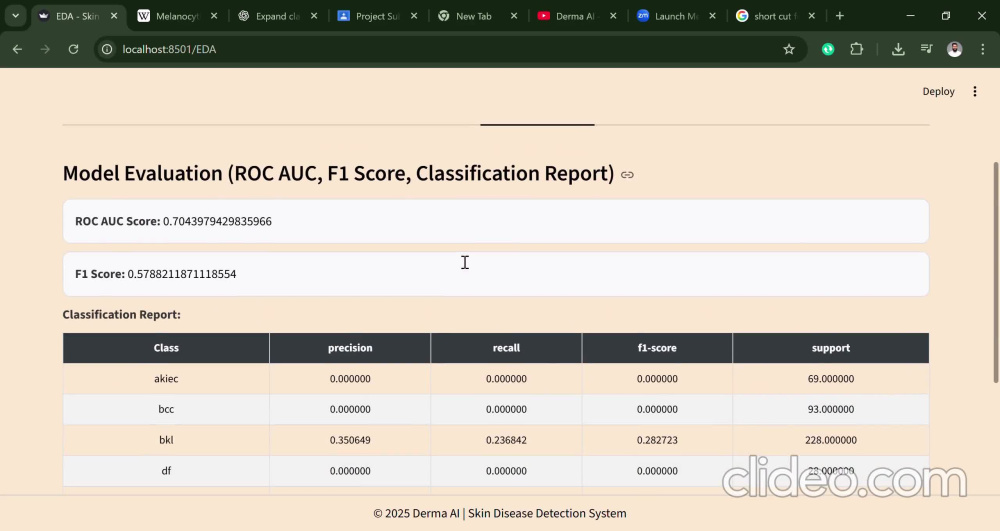This screenshot has width=1000, height=531.
Task: Click the precision column header
Action: click(350, 348)
